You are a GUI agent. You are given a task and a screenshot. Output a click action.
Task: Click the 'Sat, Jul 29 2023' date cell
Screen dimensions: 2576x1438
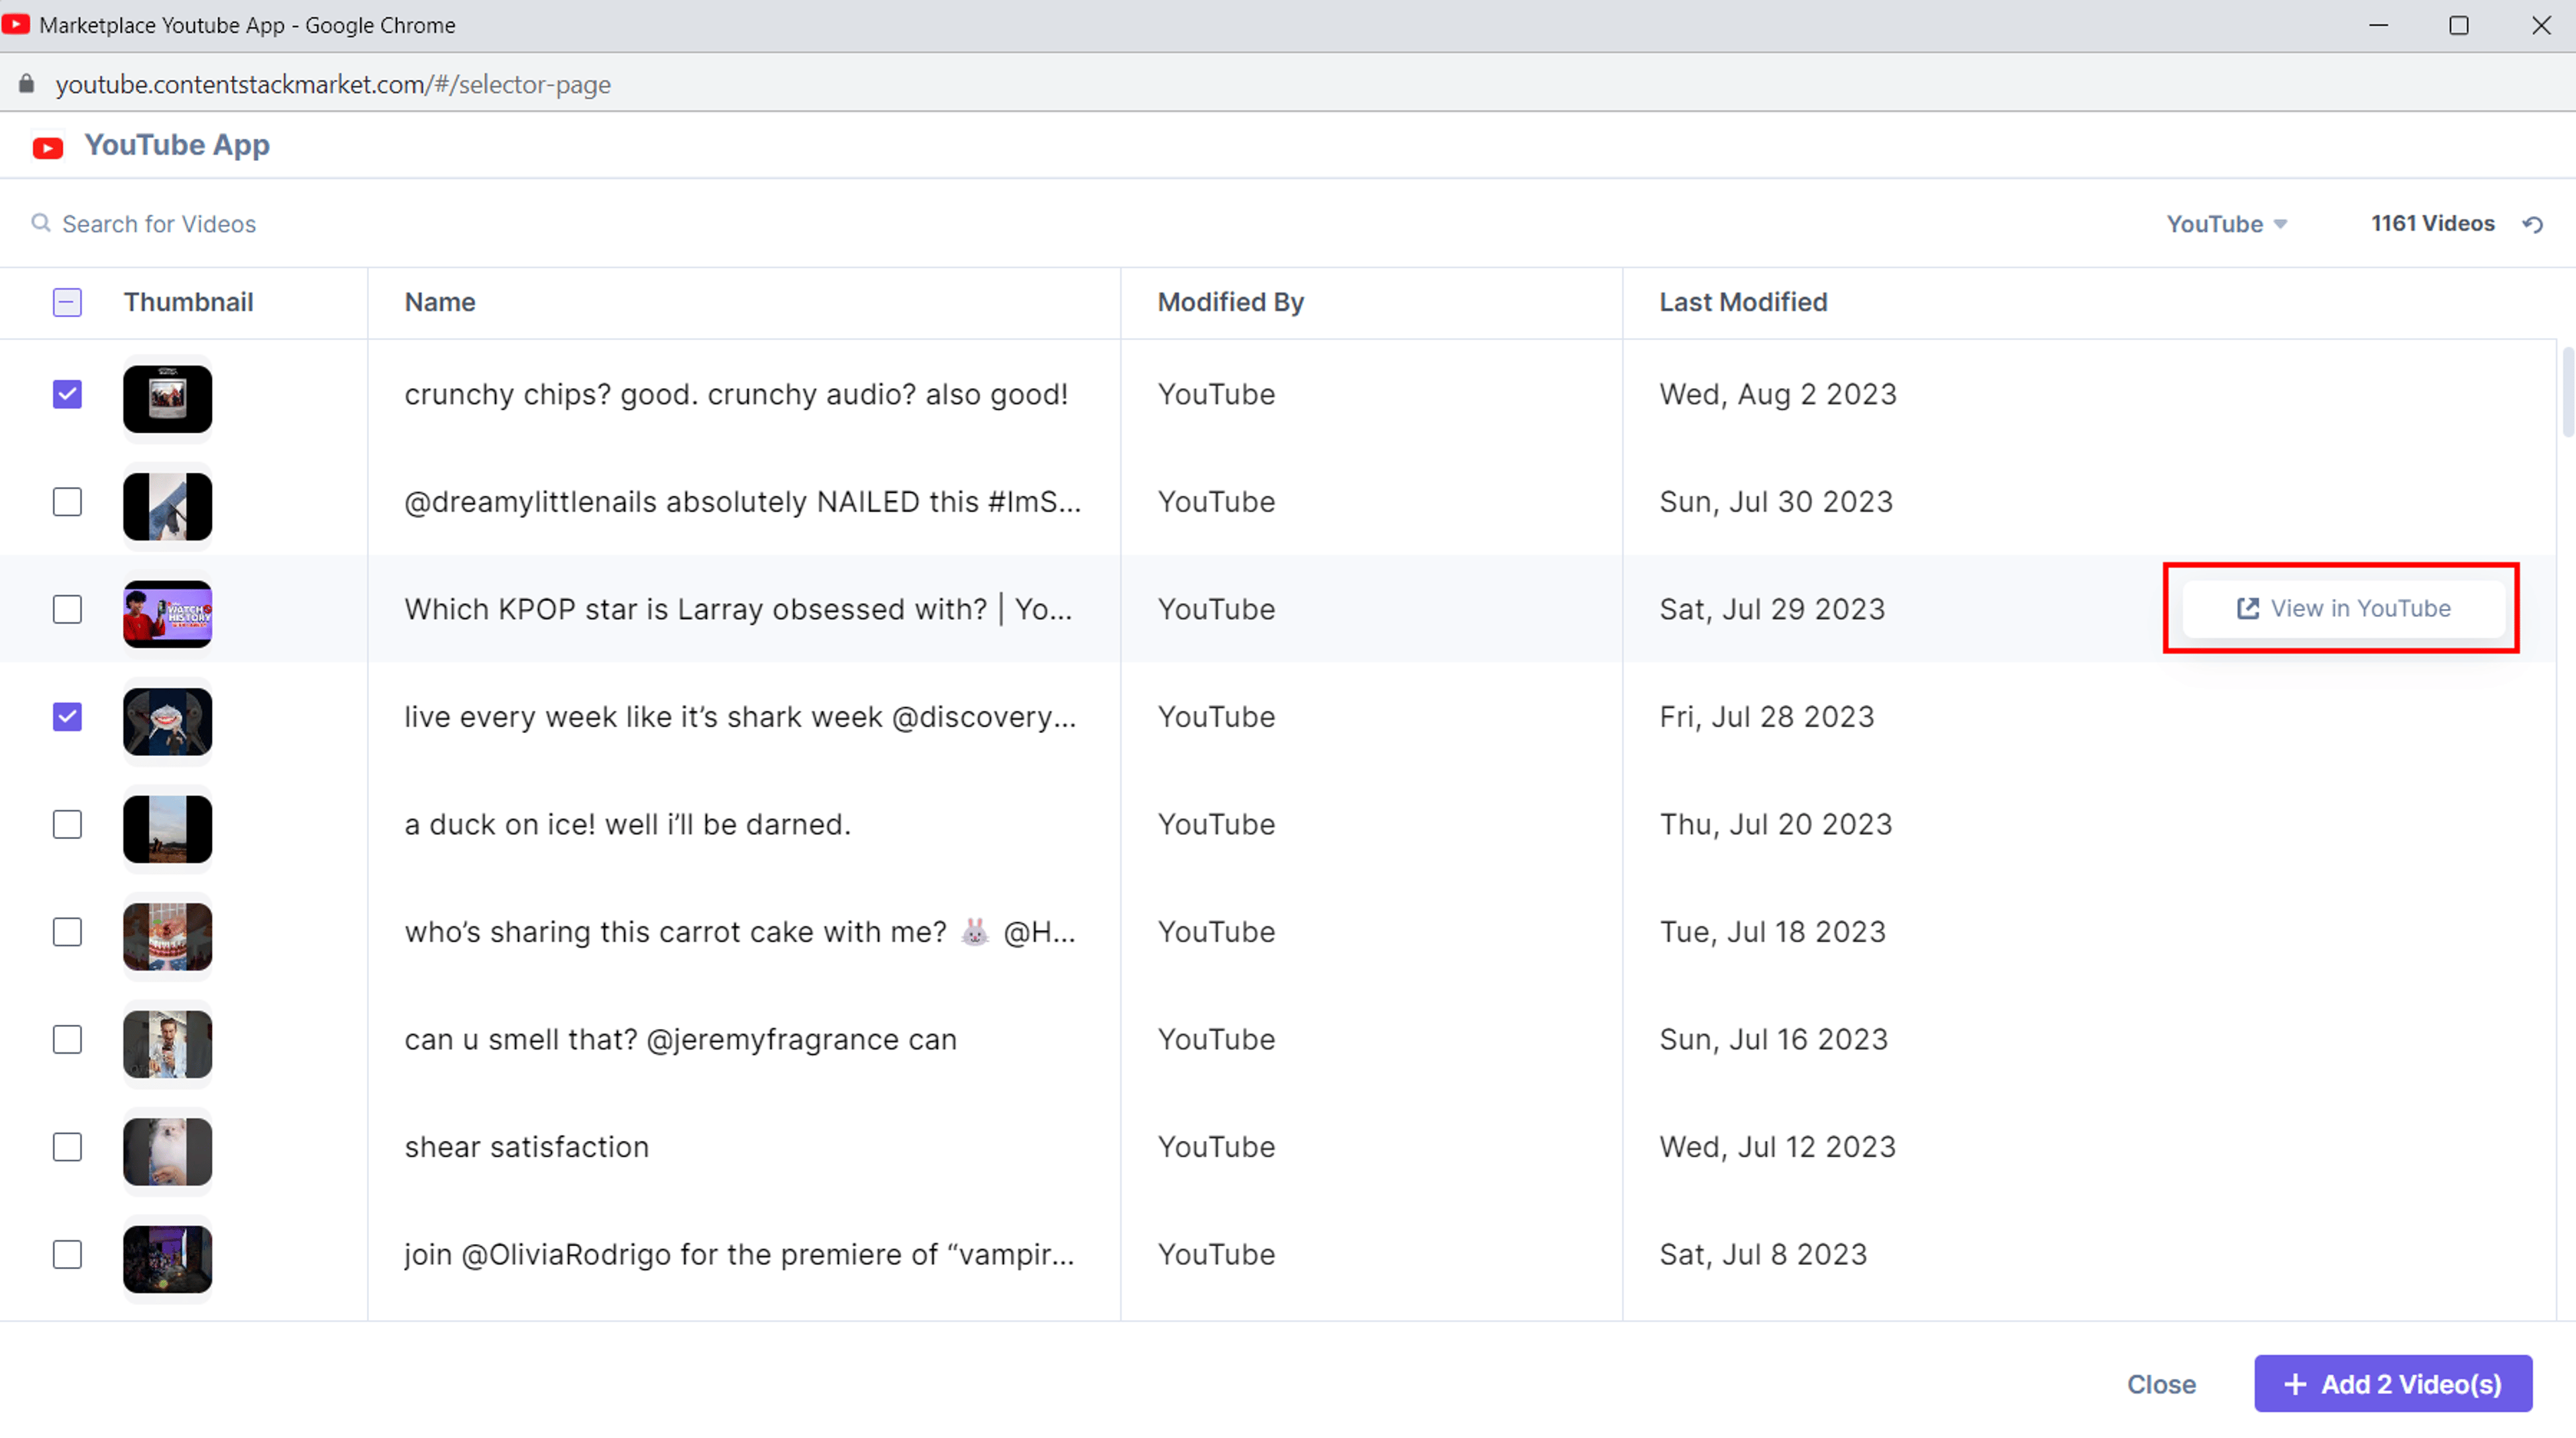pyautogui.click(x=1772, y=609)
